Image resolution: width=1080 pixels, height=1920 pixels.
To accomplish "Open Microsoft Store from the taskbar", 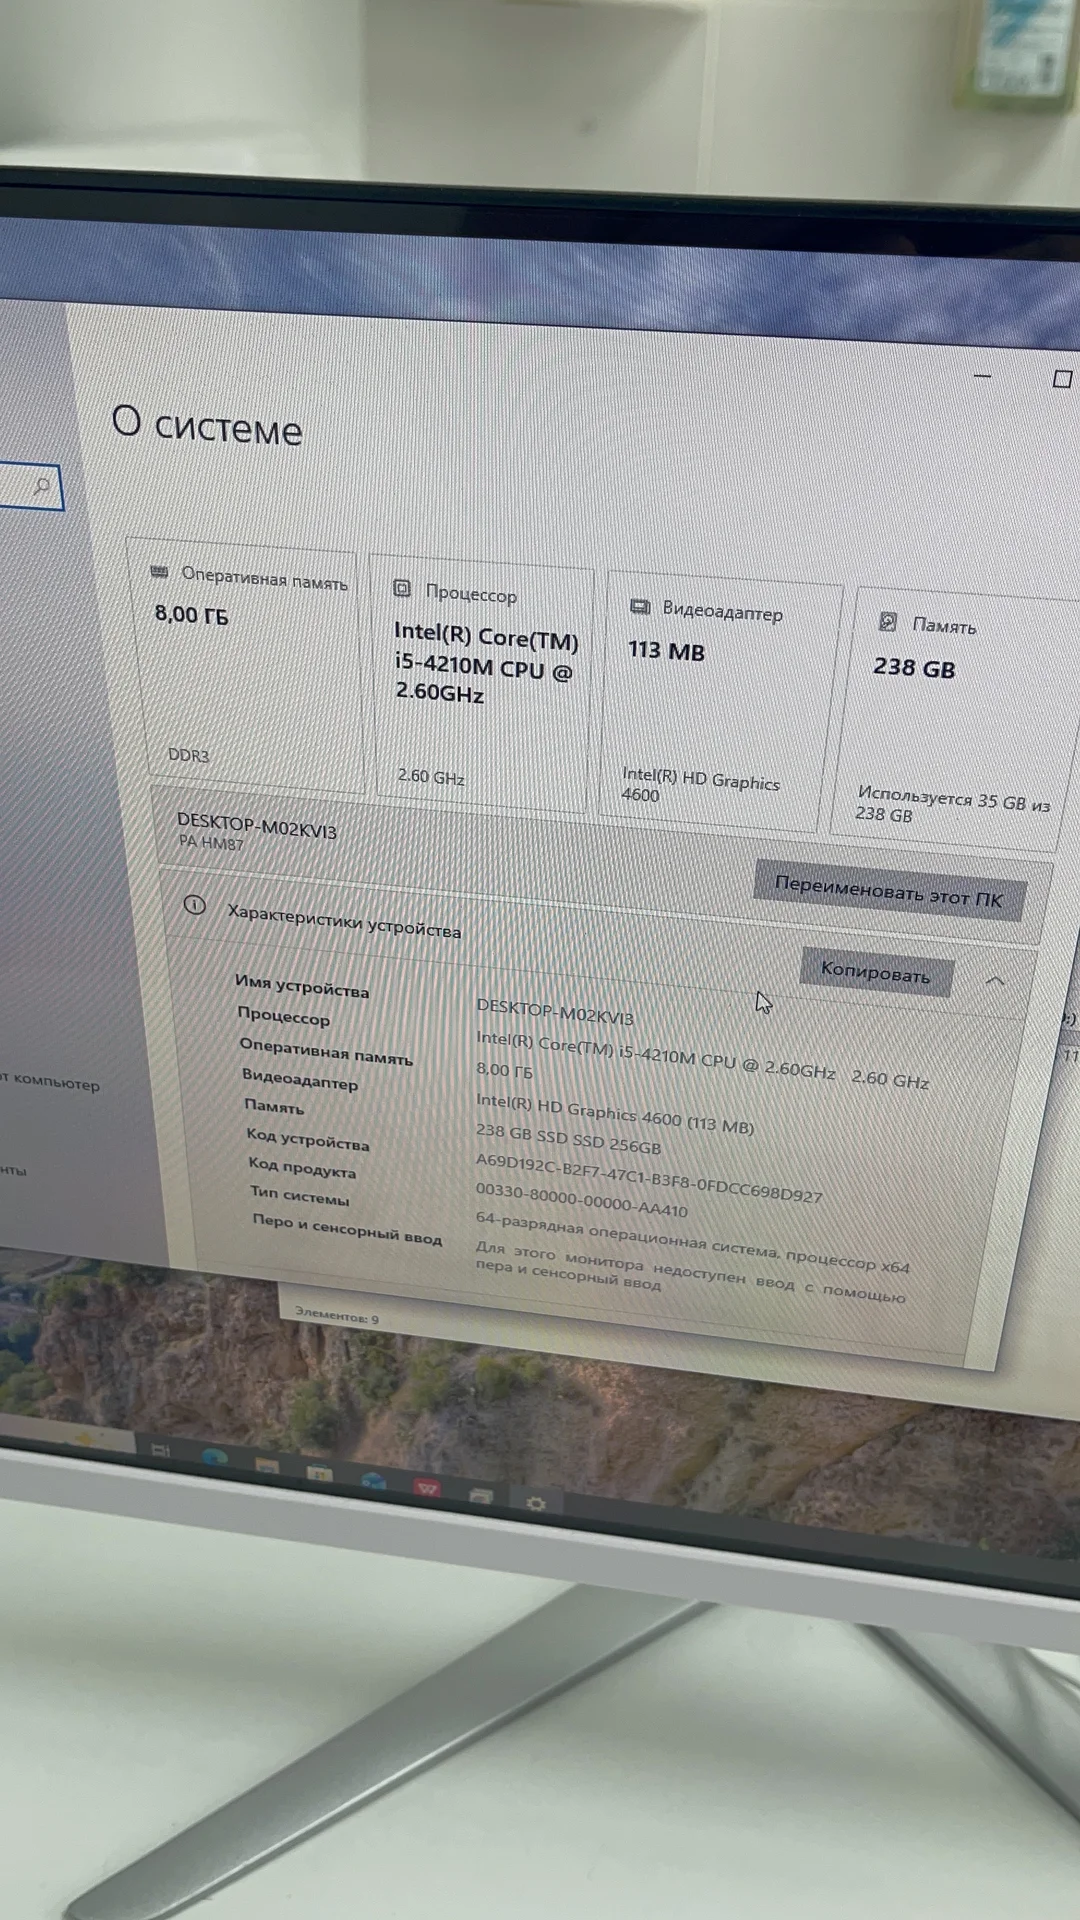I will click(319, 1472).
